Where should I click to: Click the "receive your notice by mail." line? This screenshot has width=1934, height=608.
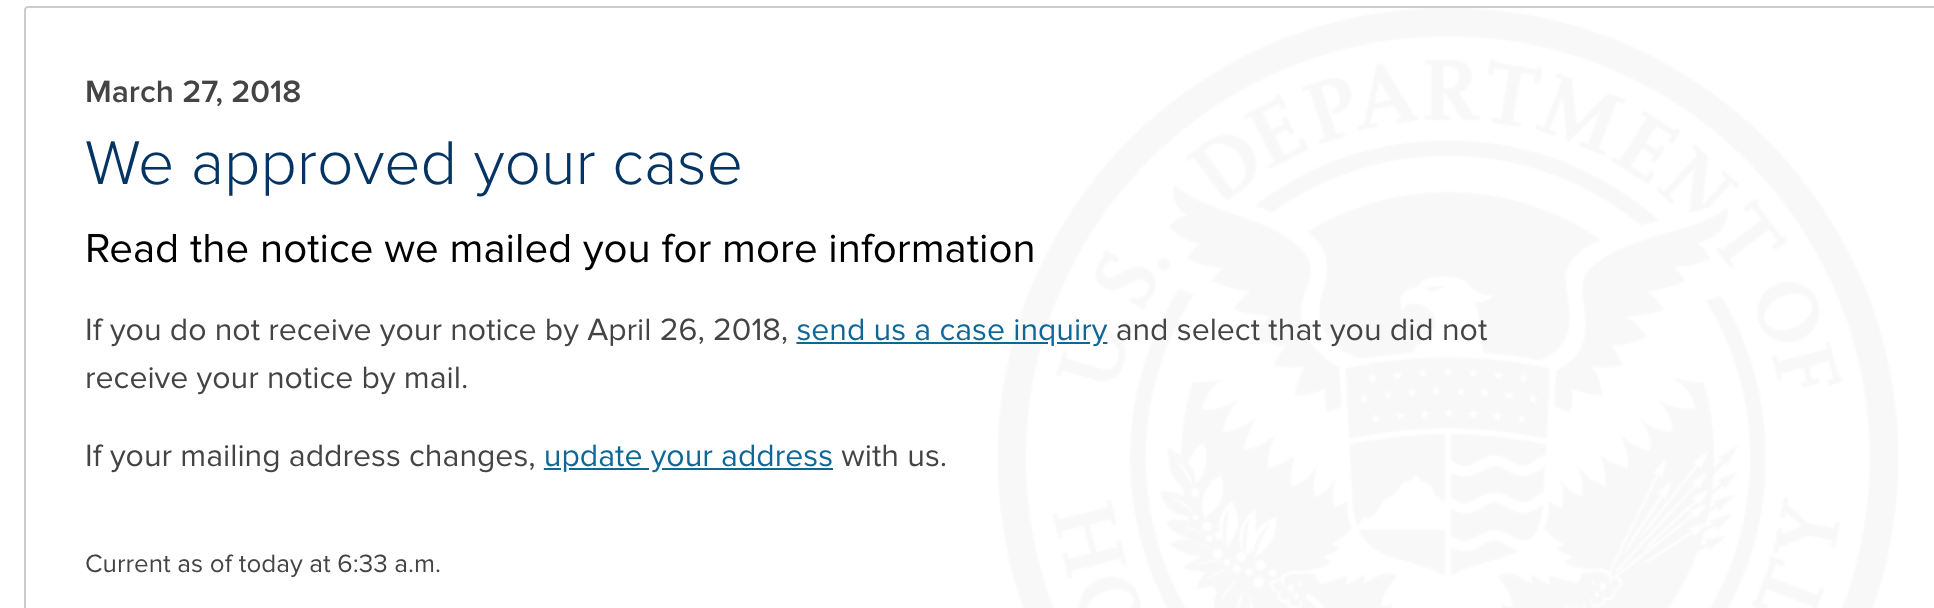point(277,378)
